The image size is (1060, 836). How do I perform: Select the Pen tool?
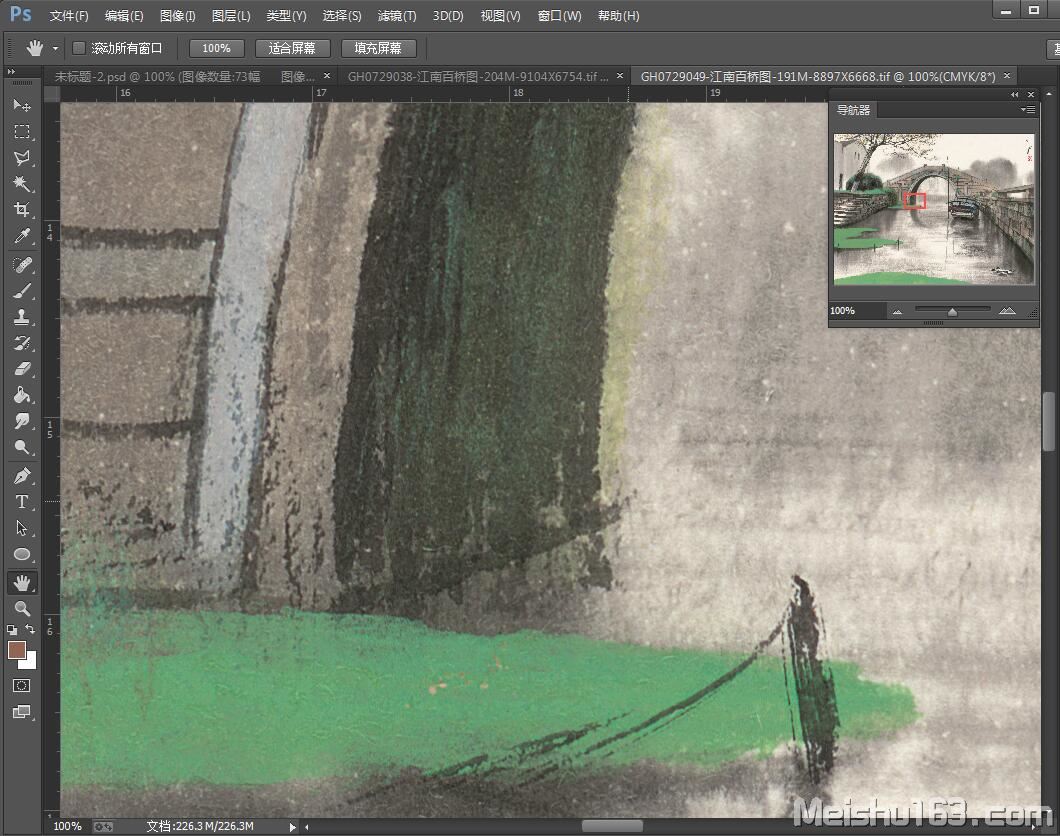pos(22,476)
